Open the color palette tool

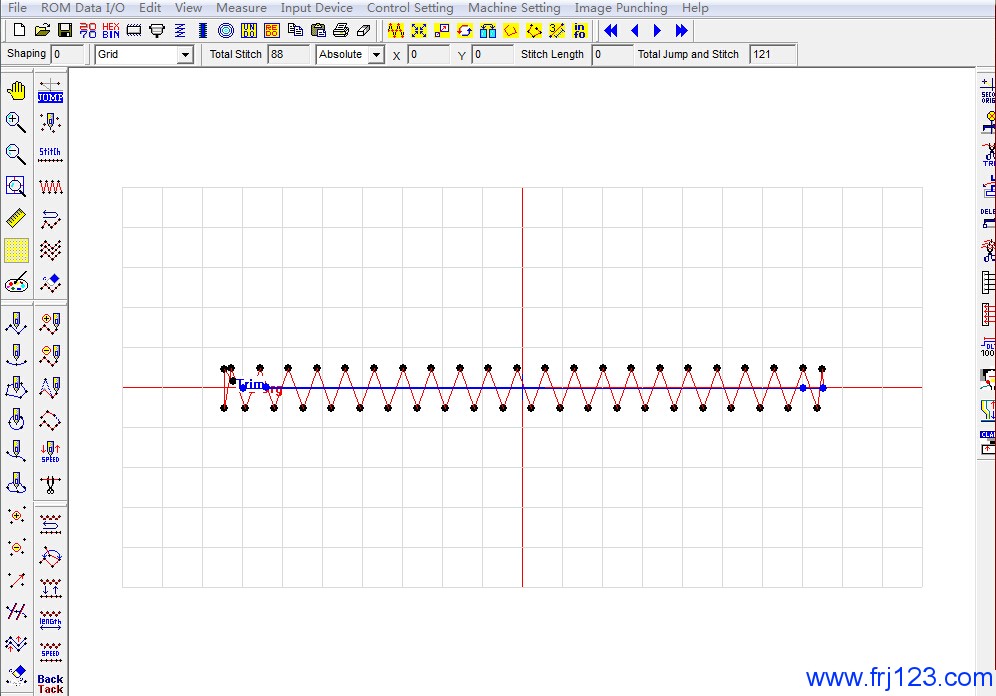click(x=16, y=283)
